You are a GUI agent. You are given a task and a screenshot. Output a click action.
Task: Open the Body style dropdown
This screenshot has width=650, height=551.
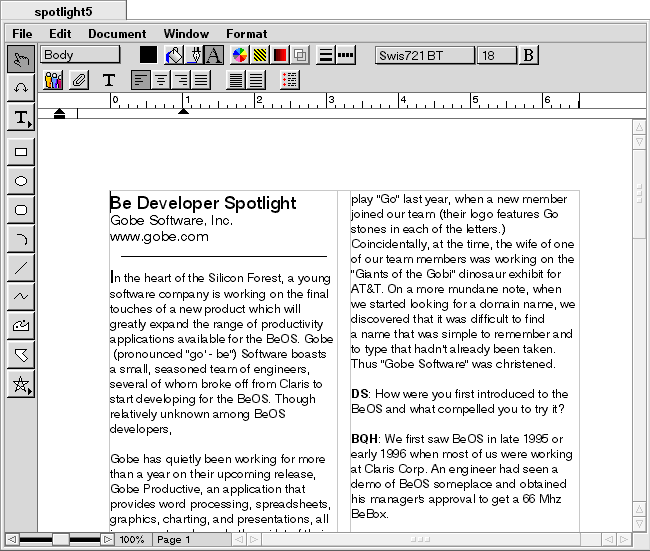tap(80, 55)
